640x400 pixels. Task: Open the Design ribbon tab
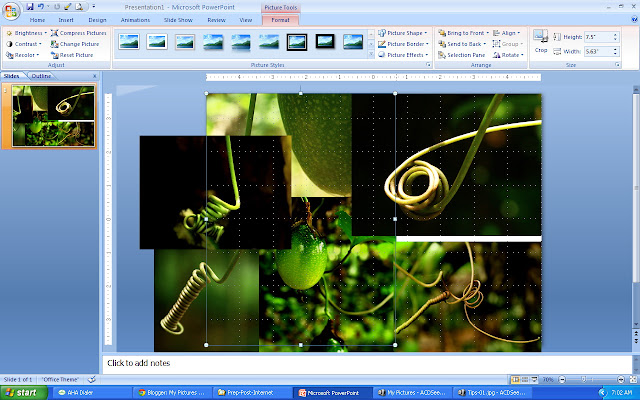(x=97, y=20)
